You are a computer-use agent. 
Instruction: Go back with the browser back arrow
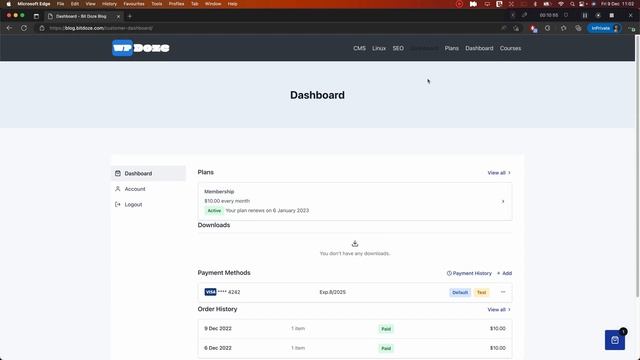[x=9, y=28]
